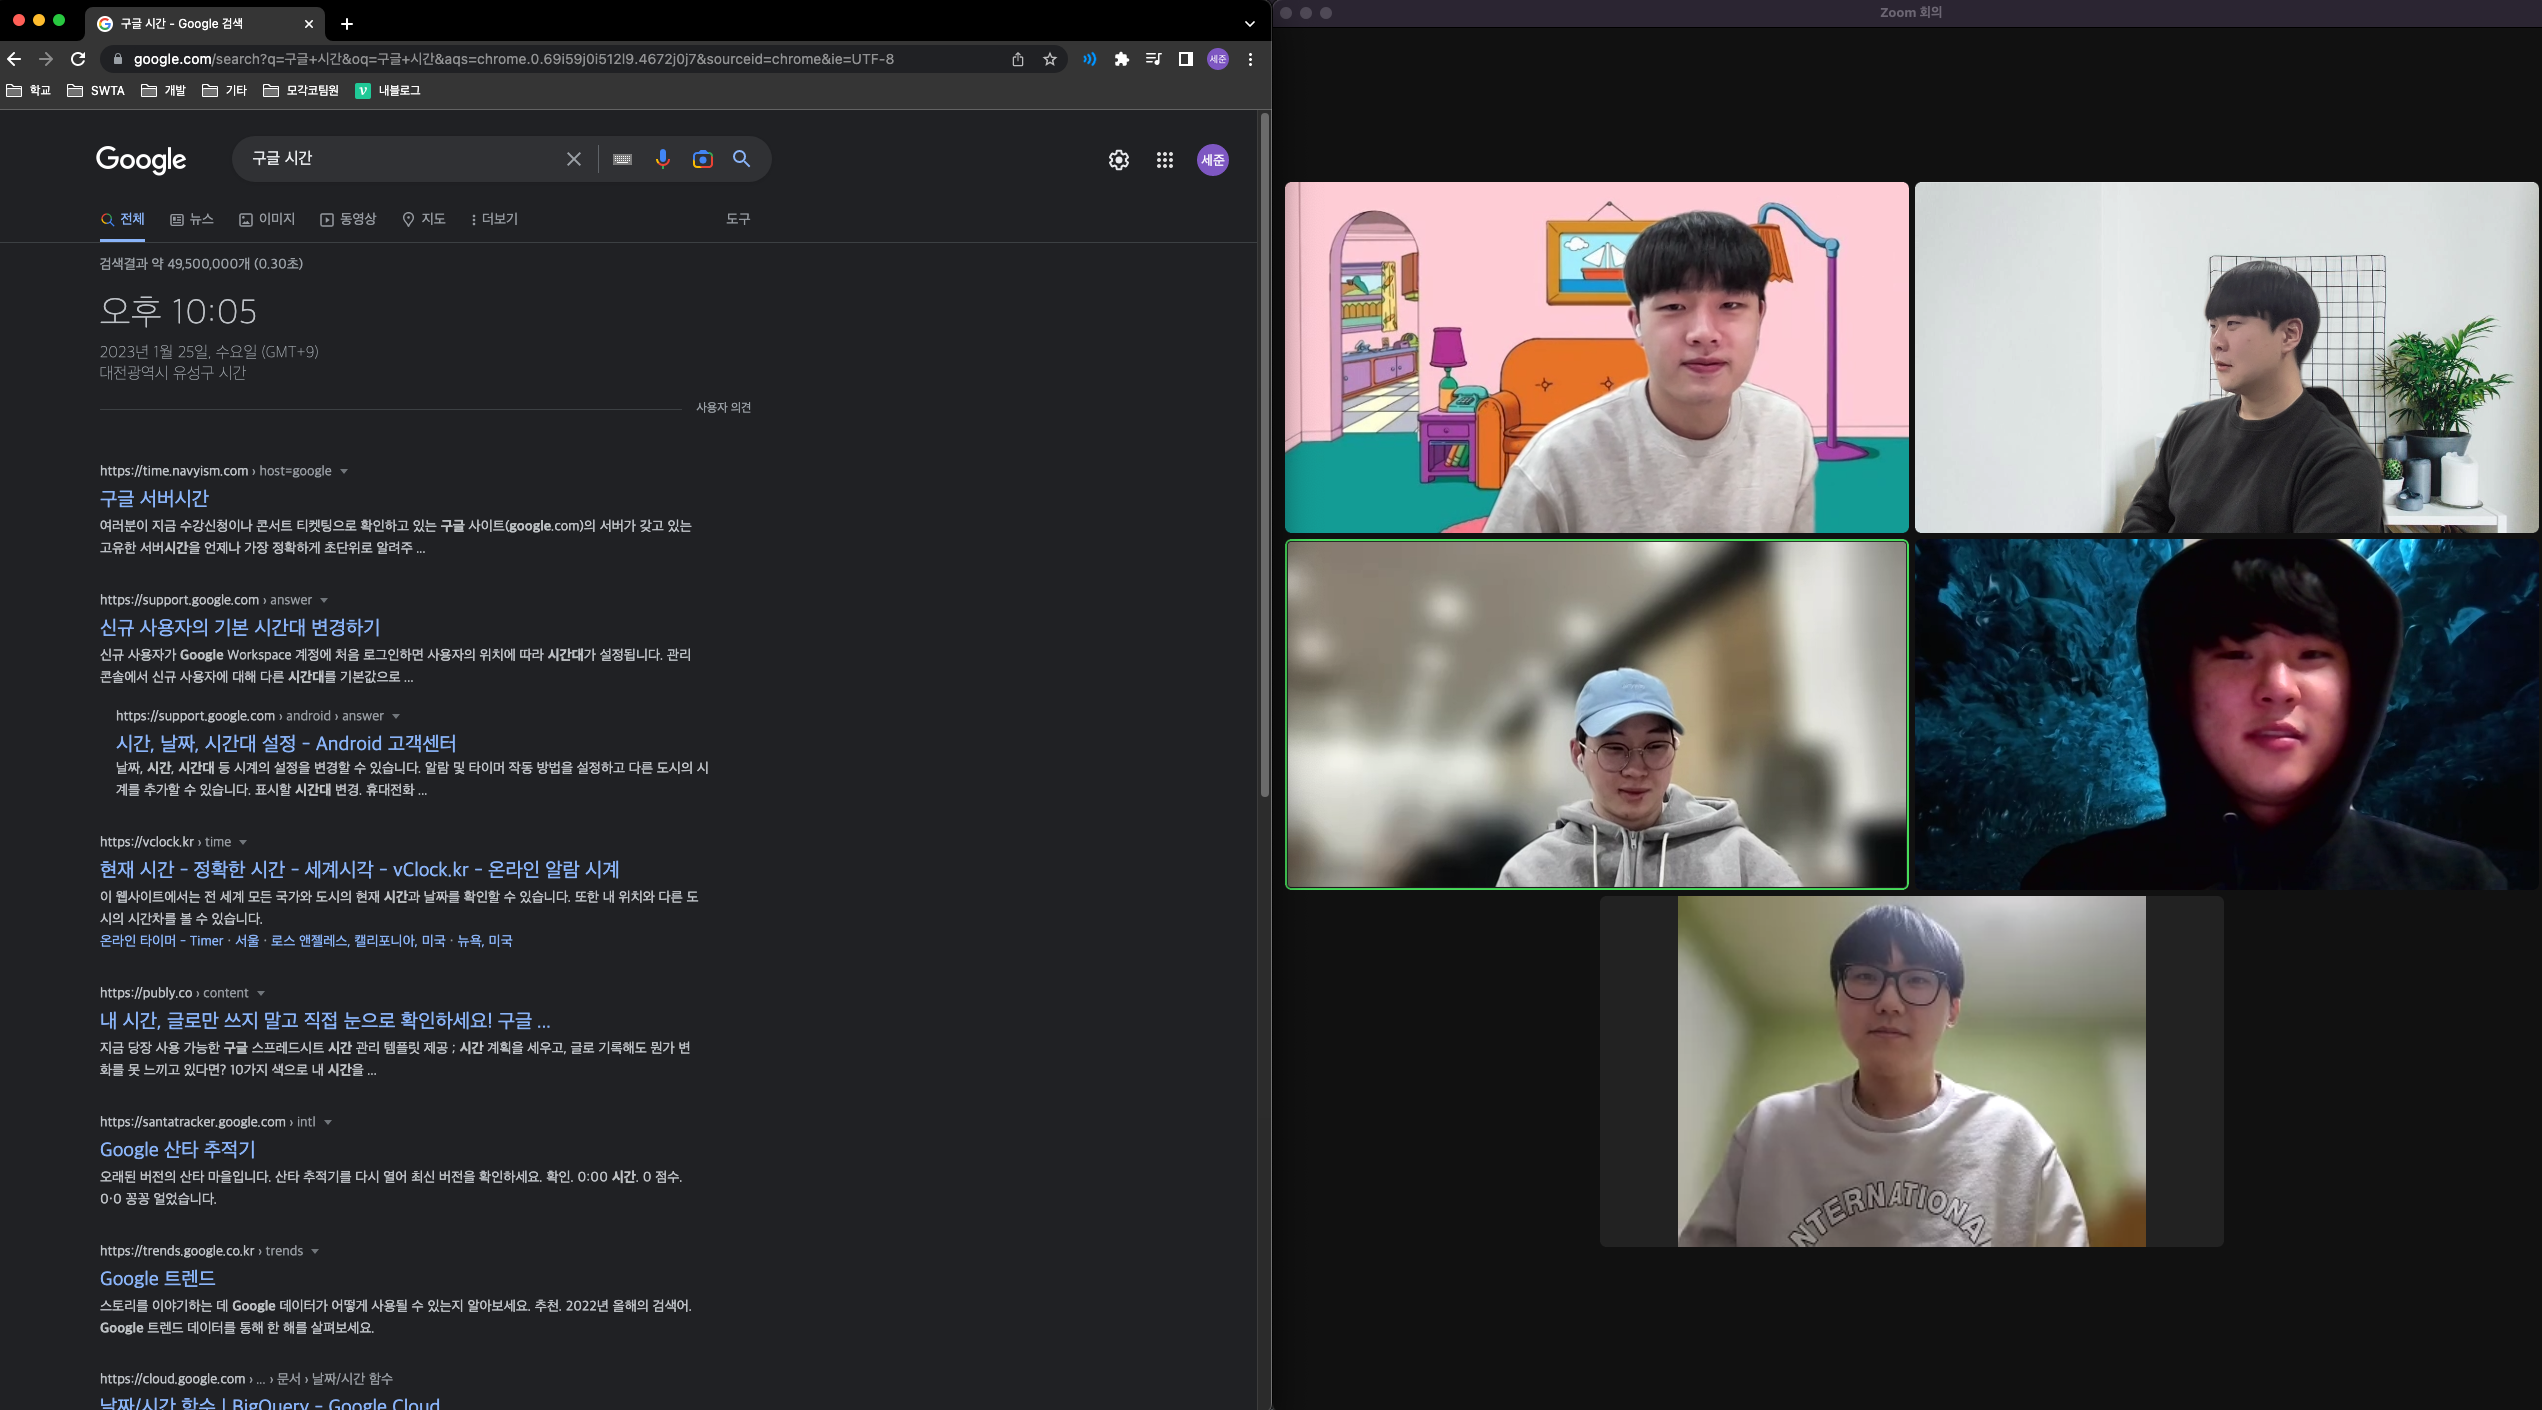
Task: Open the 구글 서버시간 result link
Action: [x=154, y=498]
